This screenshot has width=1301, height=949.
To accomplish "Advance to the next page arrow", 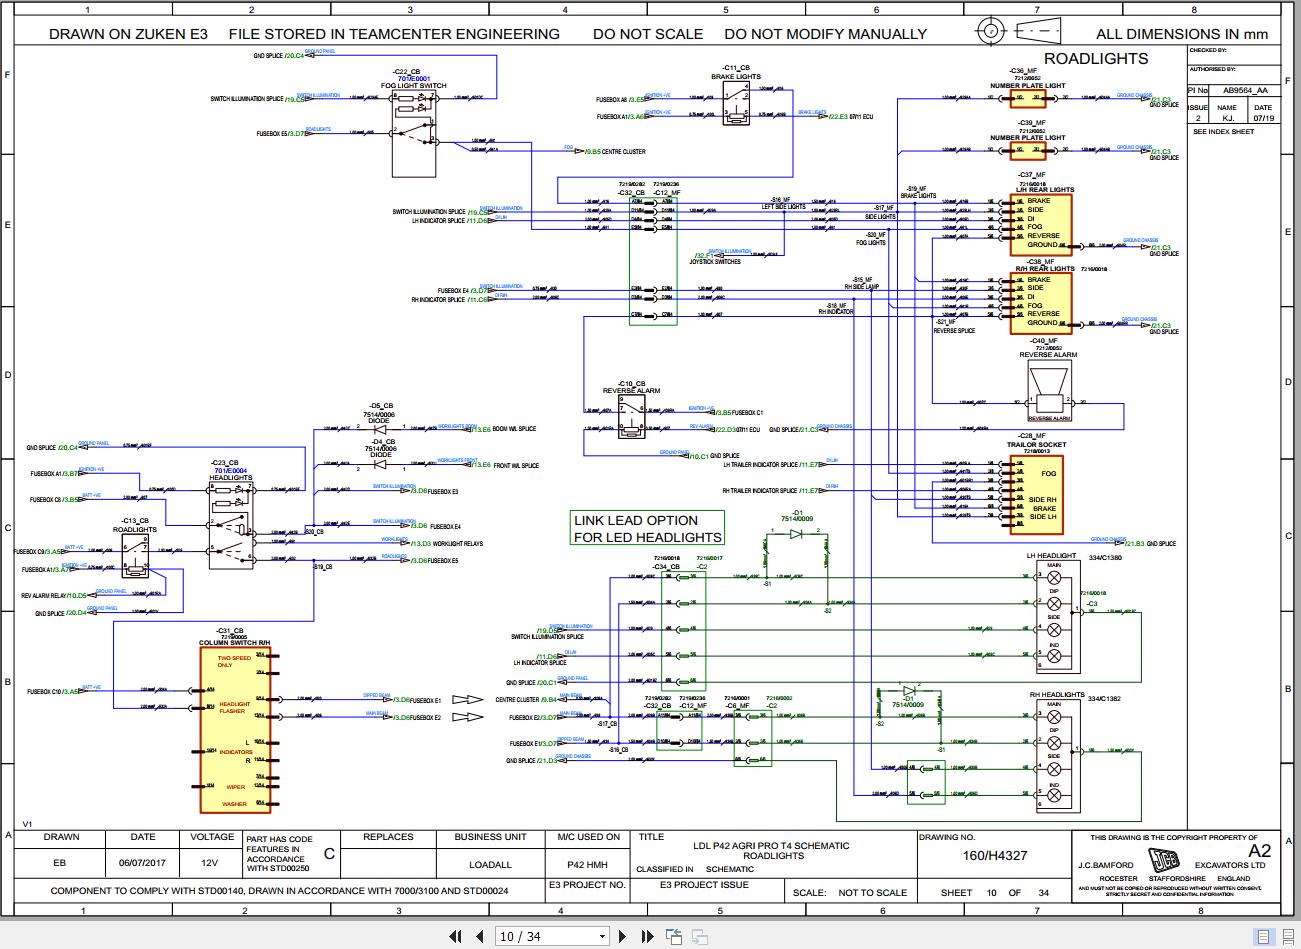I will (x=622, y=936).
